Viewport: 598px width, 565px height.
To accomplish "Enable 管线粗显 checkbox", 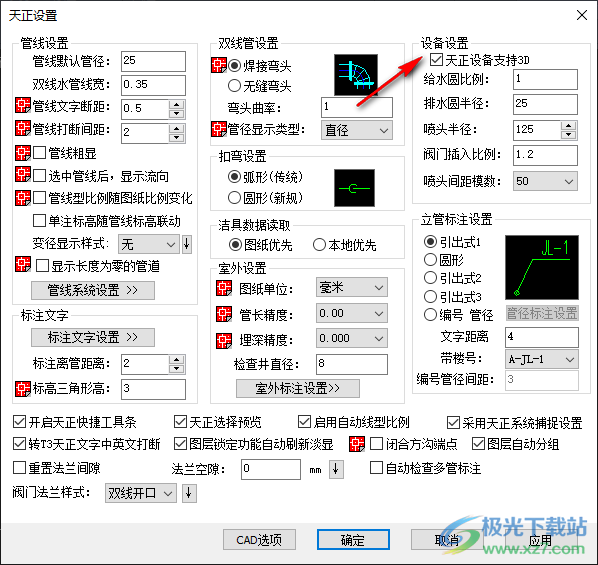I will (x=40, y=153).
